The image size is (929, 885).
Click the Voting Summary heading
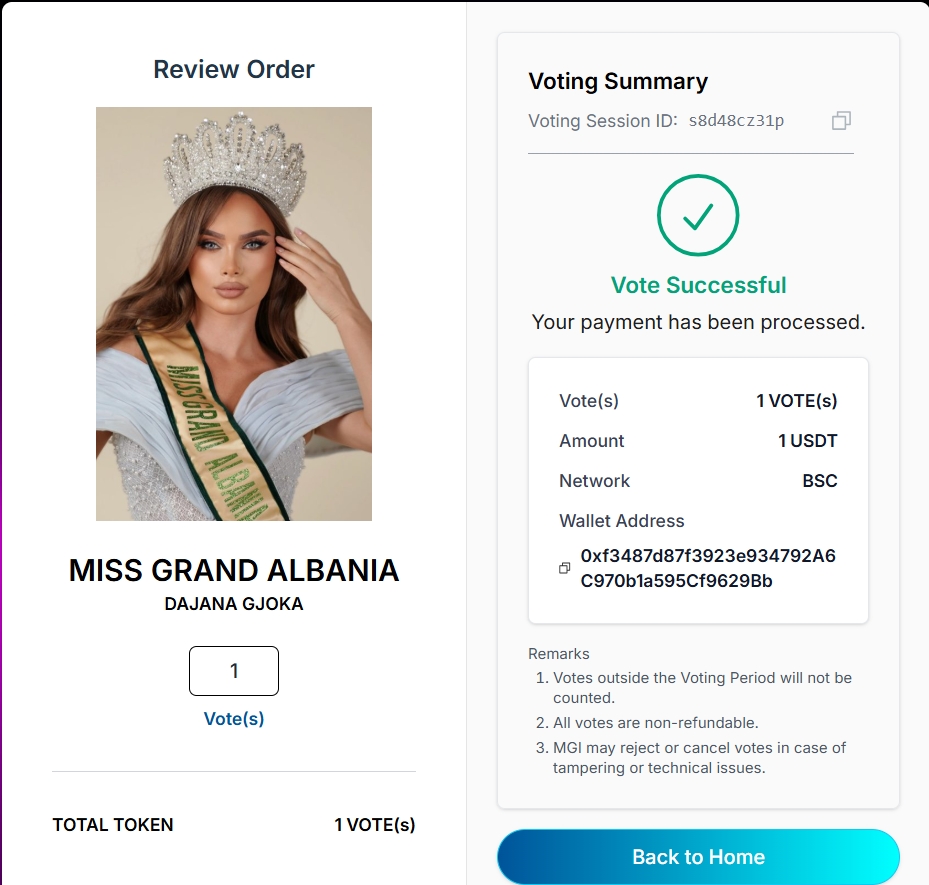[617, 81]
